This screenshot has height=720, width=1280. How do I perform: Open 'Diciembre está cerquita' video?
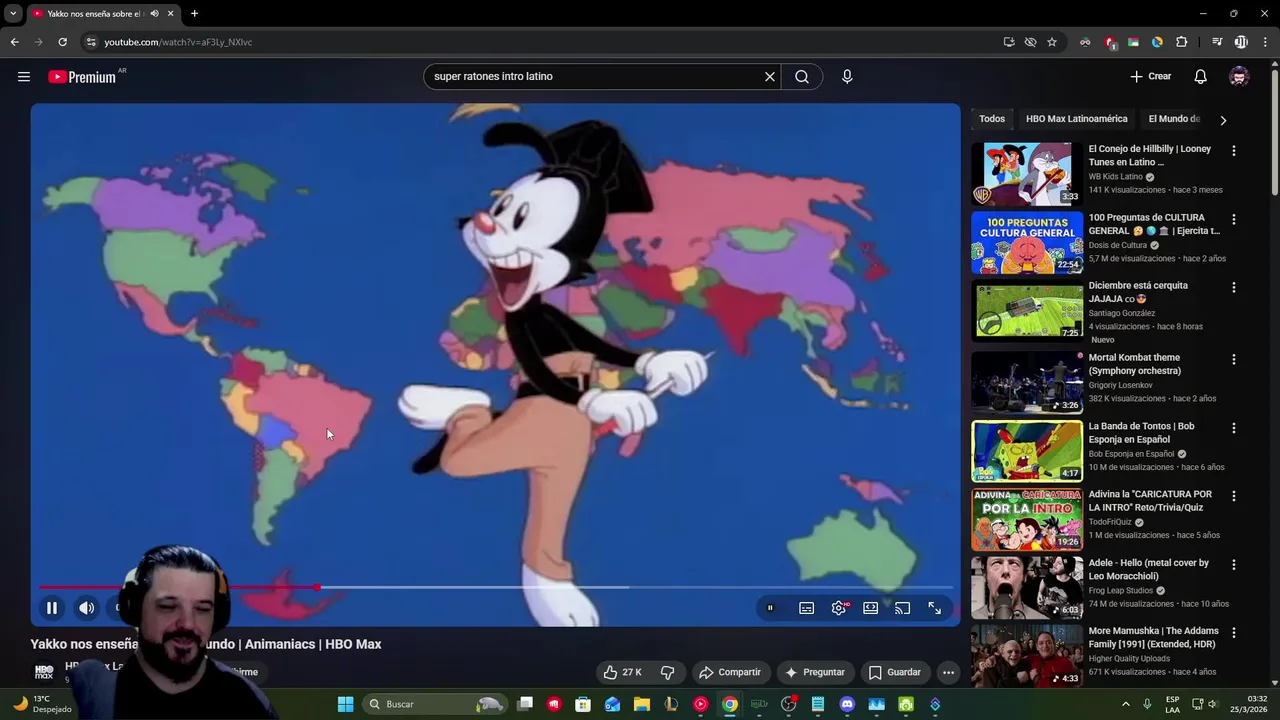click(x=1027, y=311)
